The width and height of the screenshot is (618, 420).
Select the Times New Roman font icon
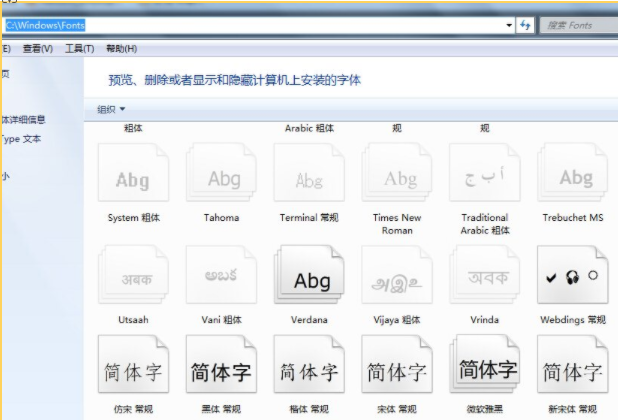coord(397,173)
